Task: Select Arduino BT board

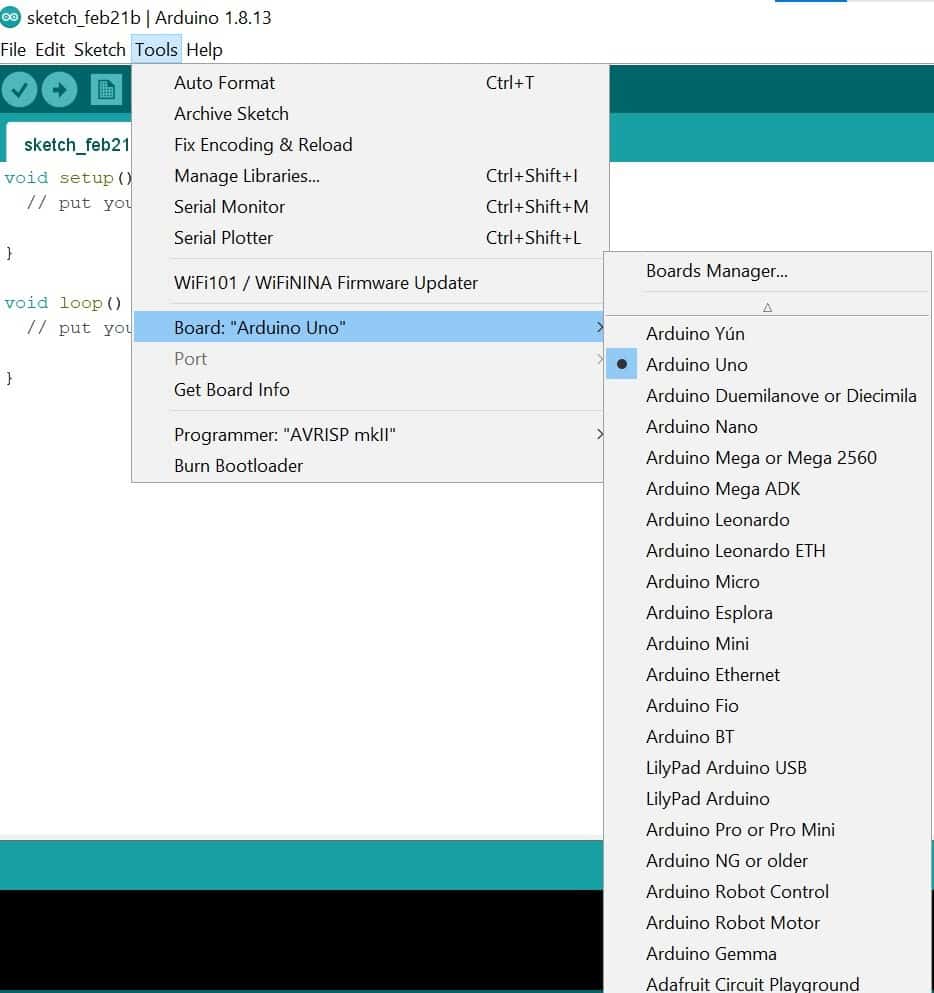Action: pos(767,737)
